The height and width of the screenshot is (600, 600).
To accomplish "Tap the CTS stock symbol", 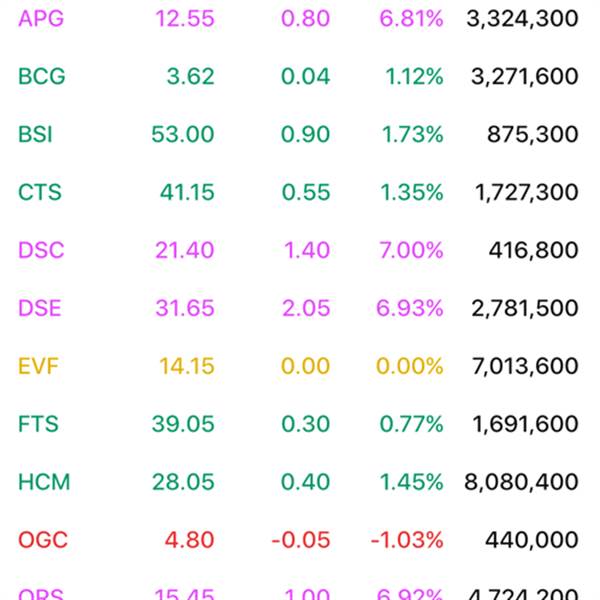I will [x=40, y=192].
